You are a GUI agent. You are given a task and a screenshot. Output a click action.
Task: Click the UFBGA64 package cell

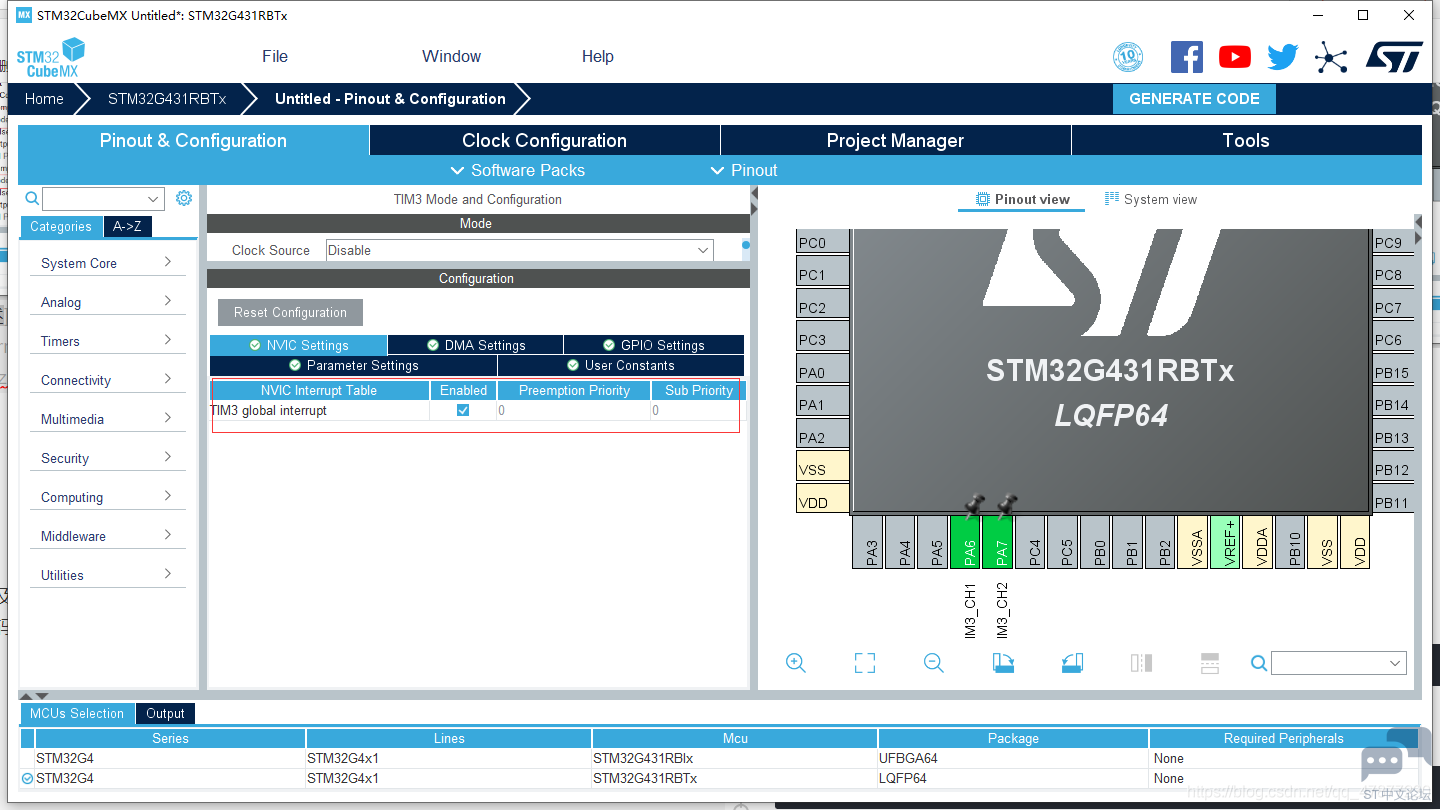pyautogui.click(x=1013, y=758)
